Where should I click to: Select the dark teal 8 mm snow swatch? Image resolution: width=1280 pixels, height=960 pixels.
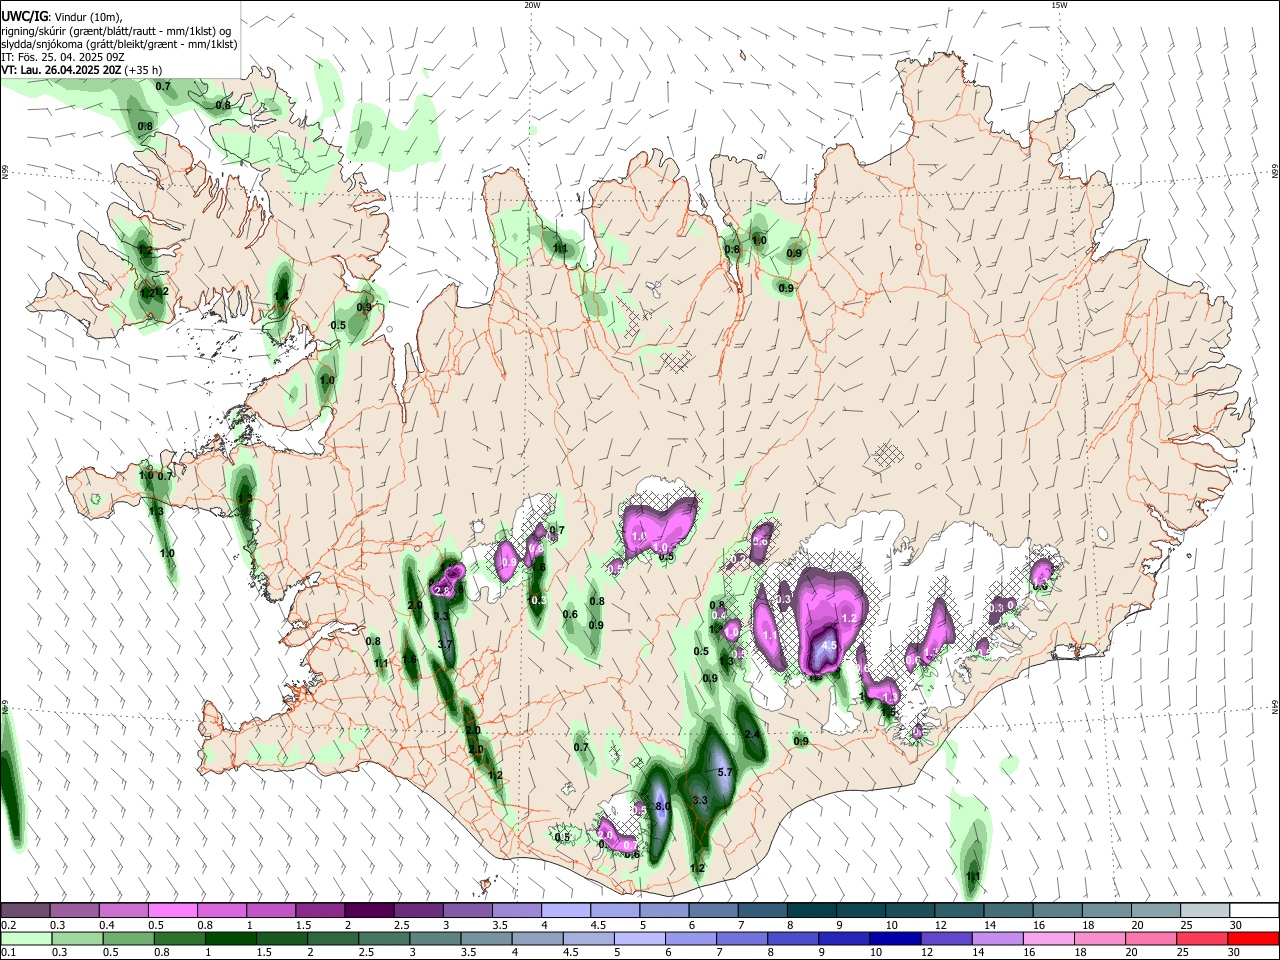click(x=811, y=910)
